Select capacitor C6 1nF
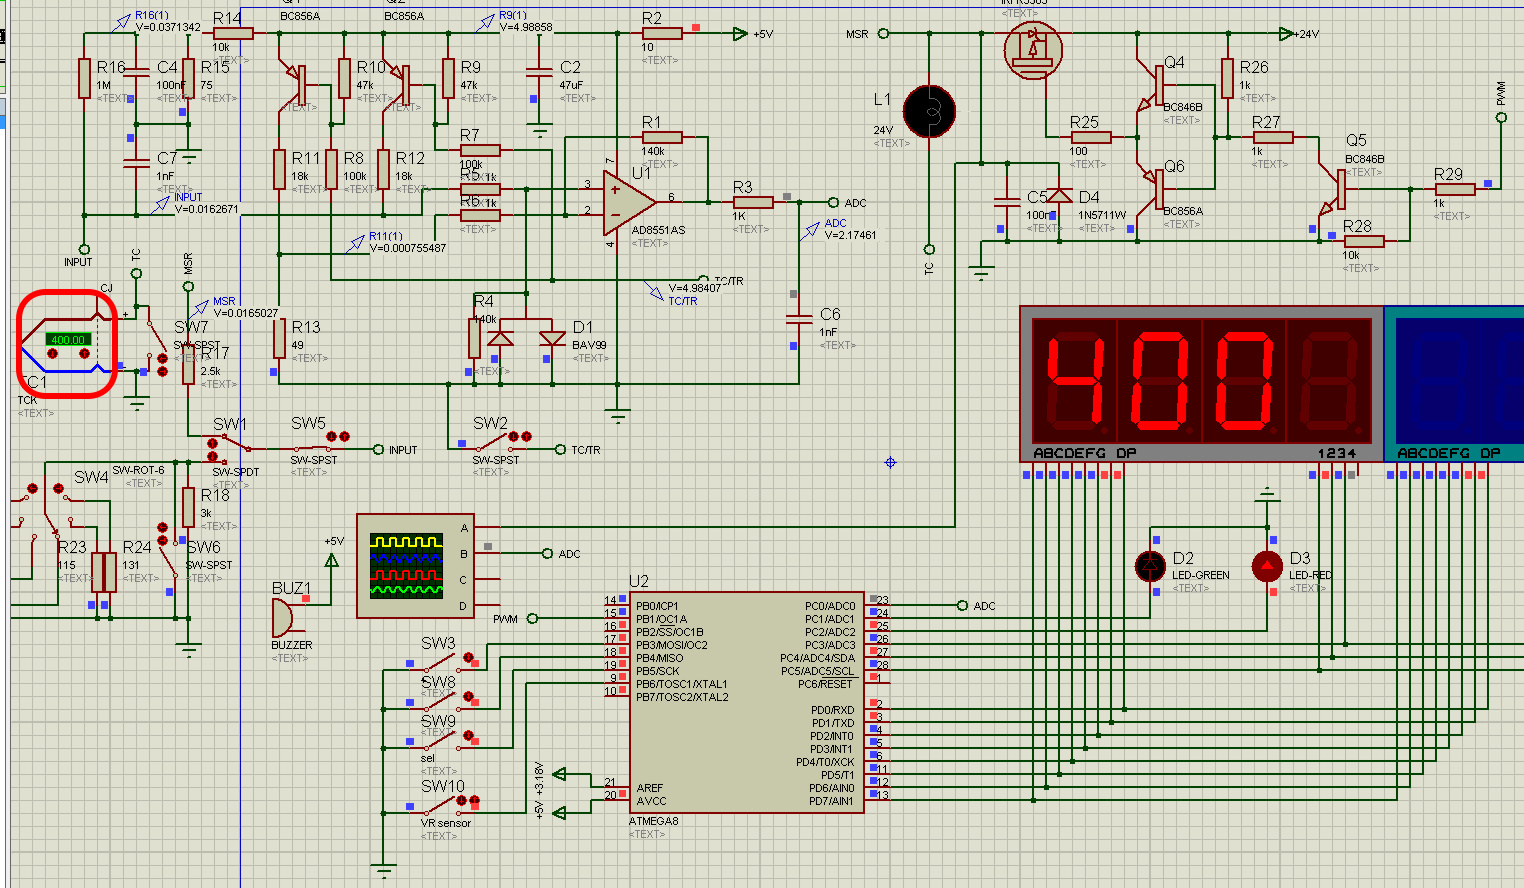Screen dimensions: 1524x888 799,319
